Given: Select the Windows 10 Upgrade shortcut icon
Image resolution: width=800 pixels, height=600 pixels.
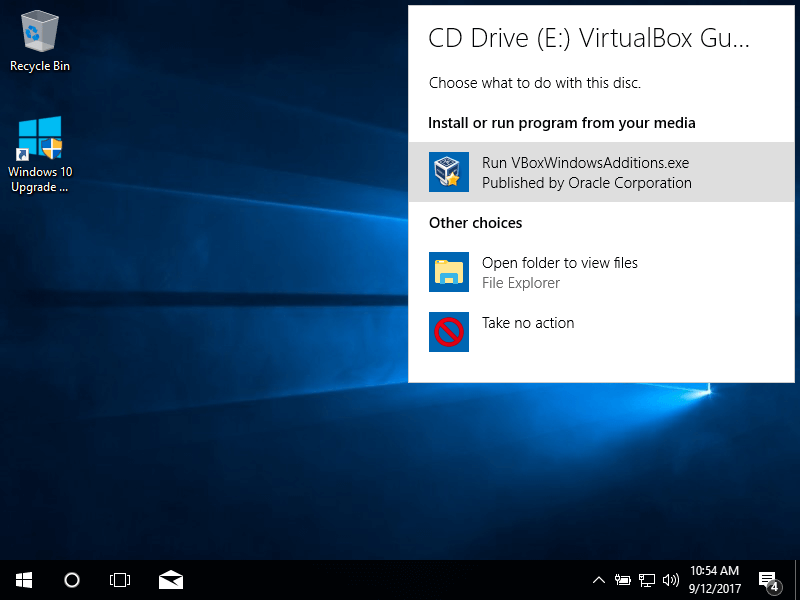Looking at the screenshot, I should click(x=40, y=138).
